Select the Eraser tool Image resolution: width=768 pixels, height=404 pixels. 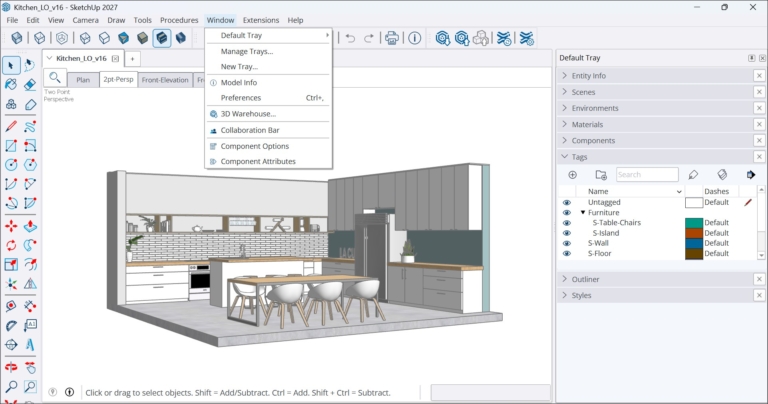coord(30,84)
